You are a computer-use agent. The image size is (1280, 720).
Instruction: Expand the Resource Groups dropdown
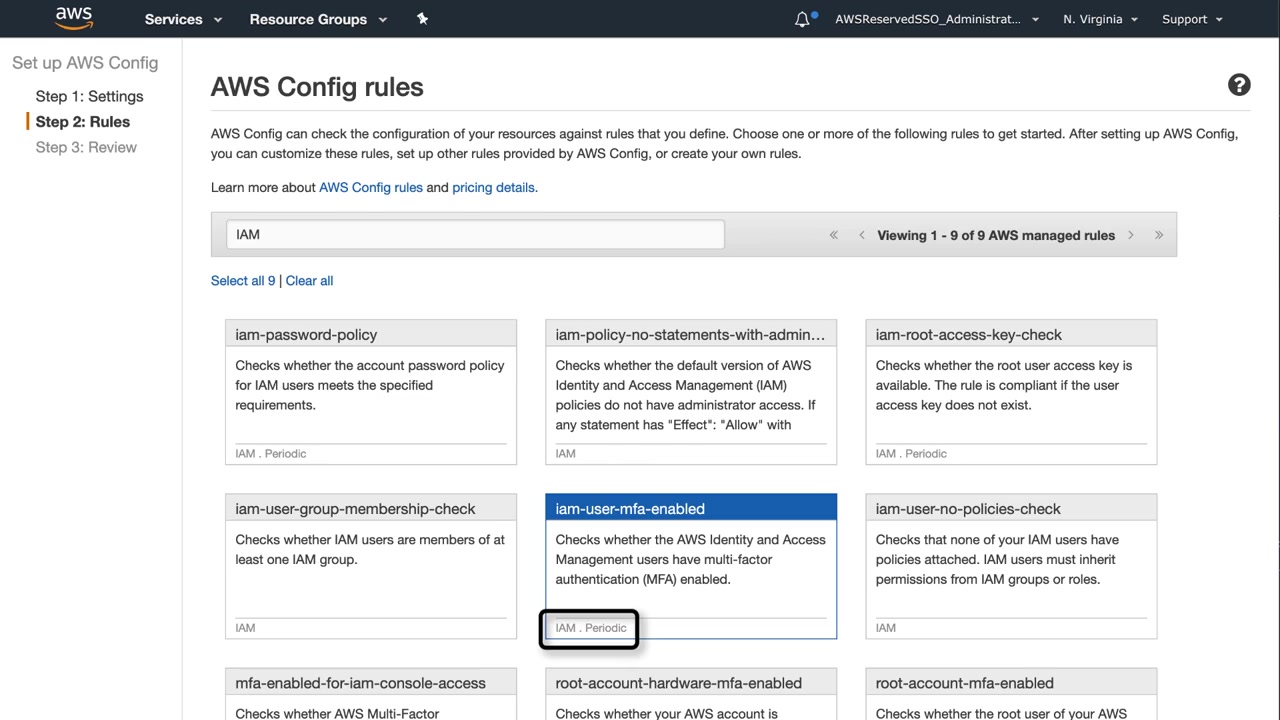pos(317,19)
